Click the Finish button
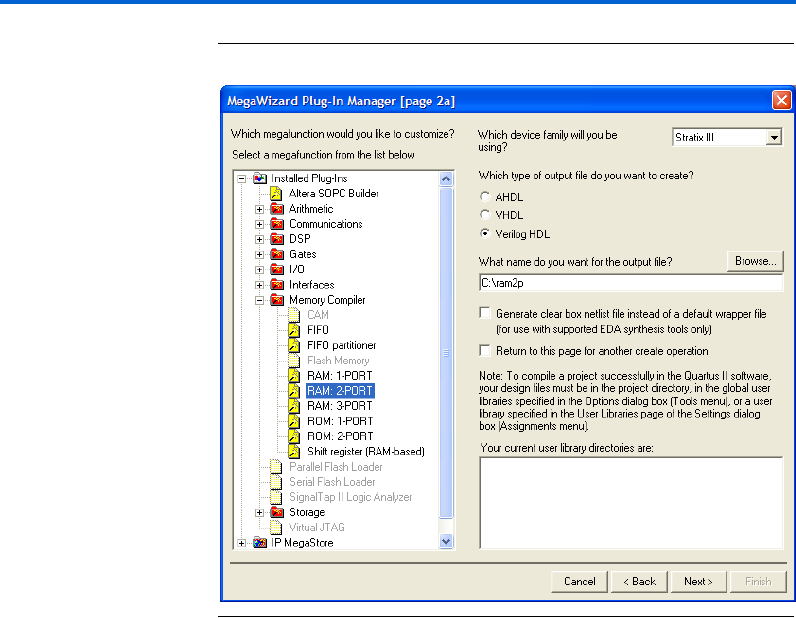This screenshot has height=618, width=796. 758,581
